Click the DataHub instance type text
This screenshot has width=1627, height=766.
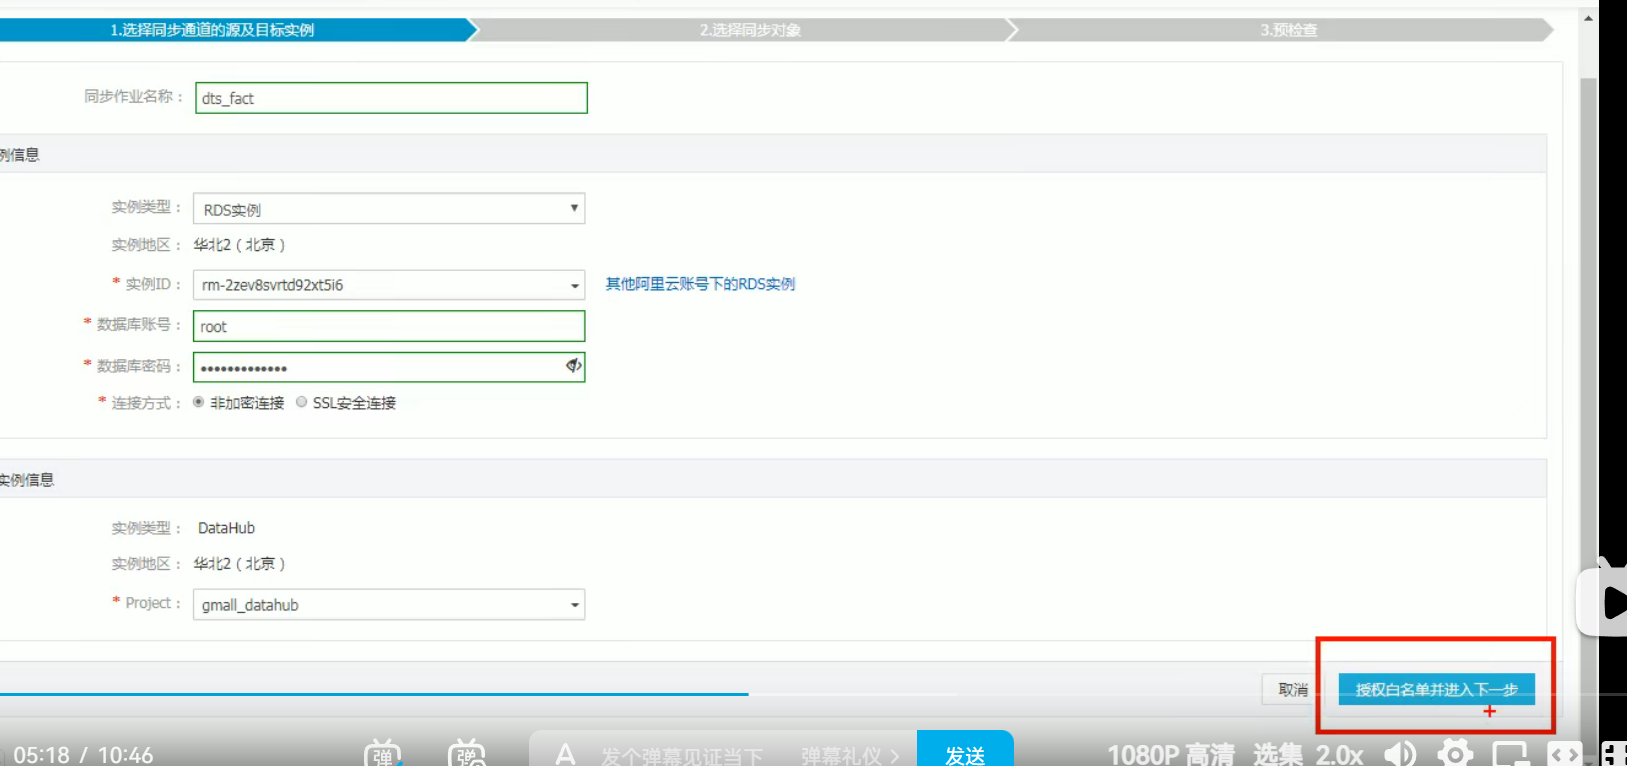226,528
